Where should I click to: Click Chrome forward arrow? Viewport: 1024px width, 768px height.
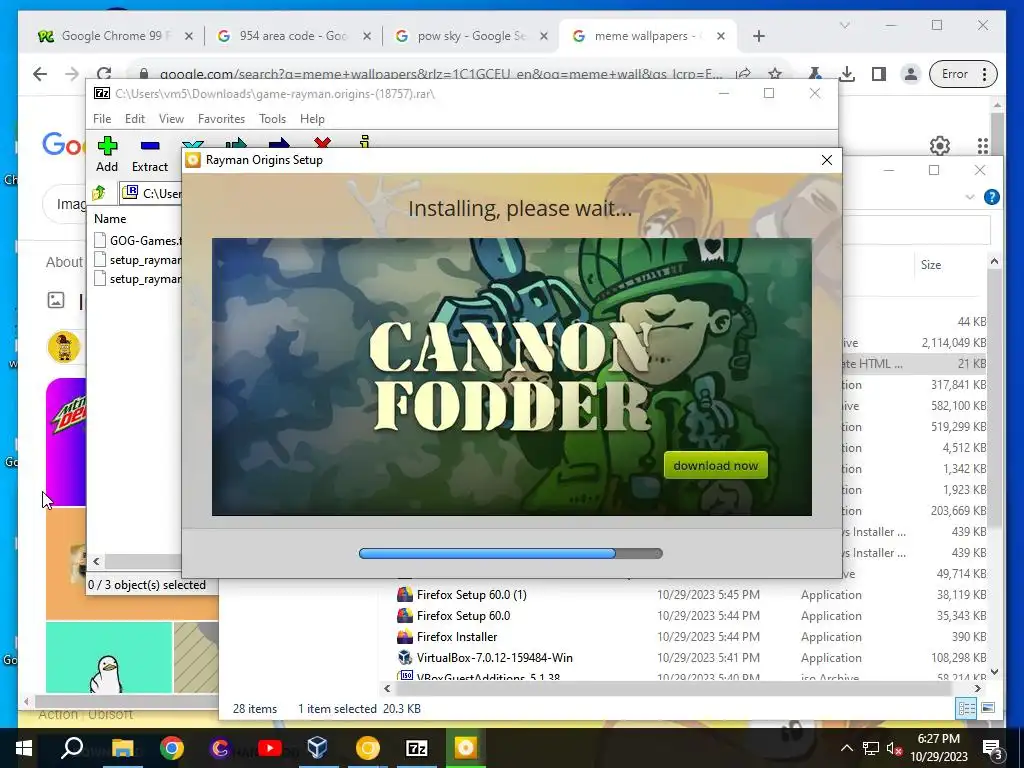click(72, 74)
